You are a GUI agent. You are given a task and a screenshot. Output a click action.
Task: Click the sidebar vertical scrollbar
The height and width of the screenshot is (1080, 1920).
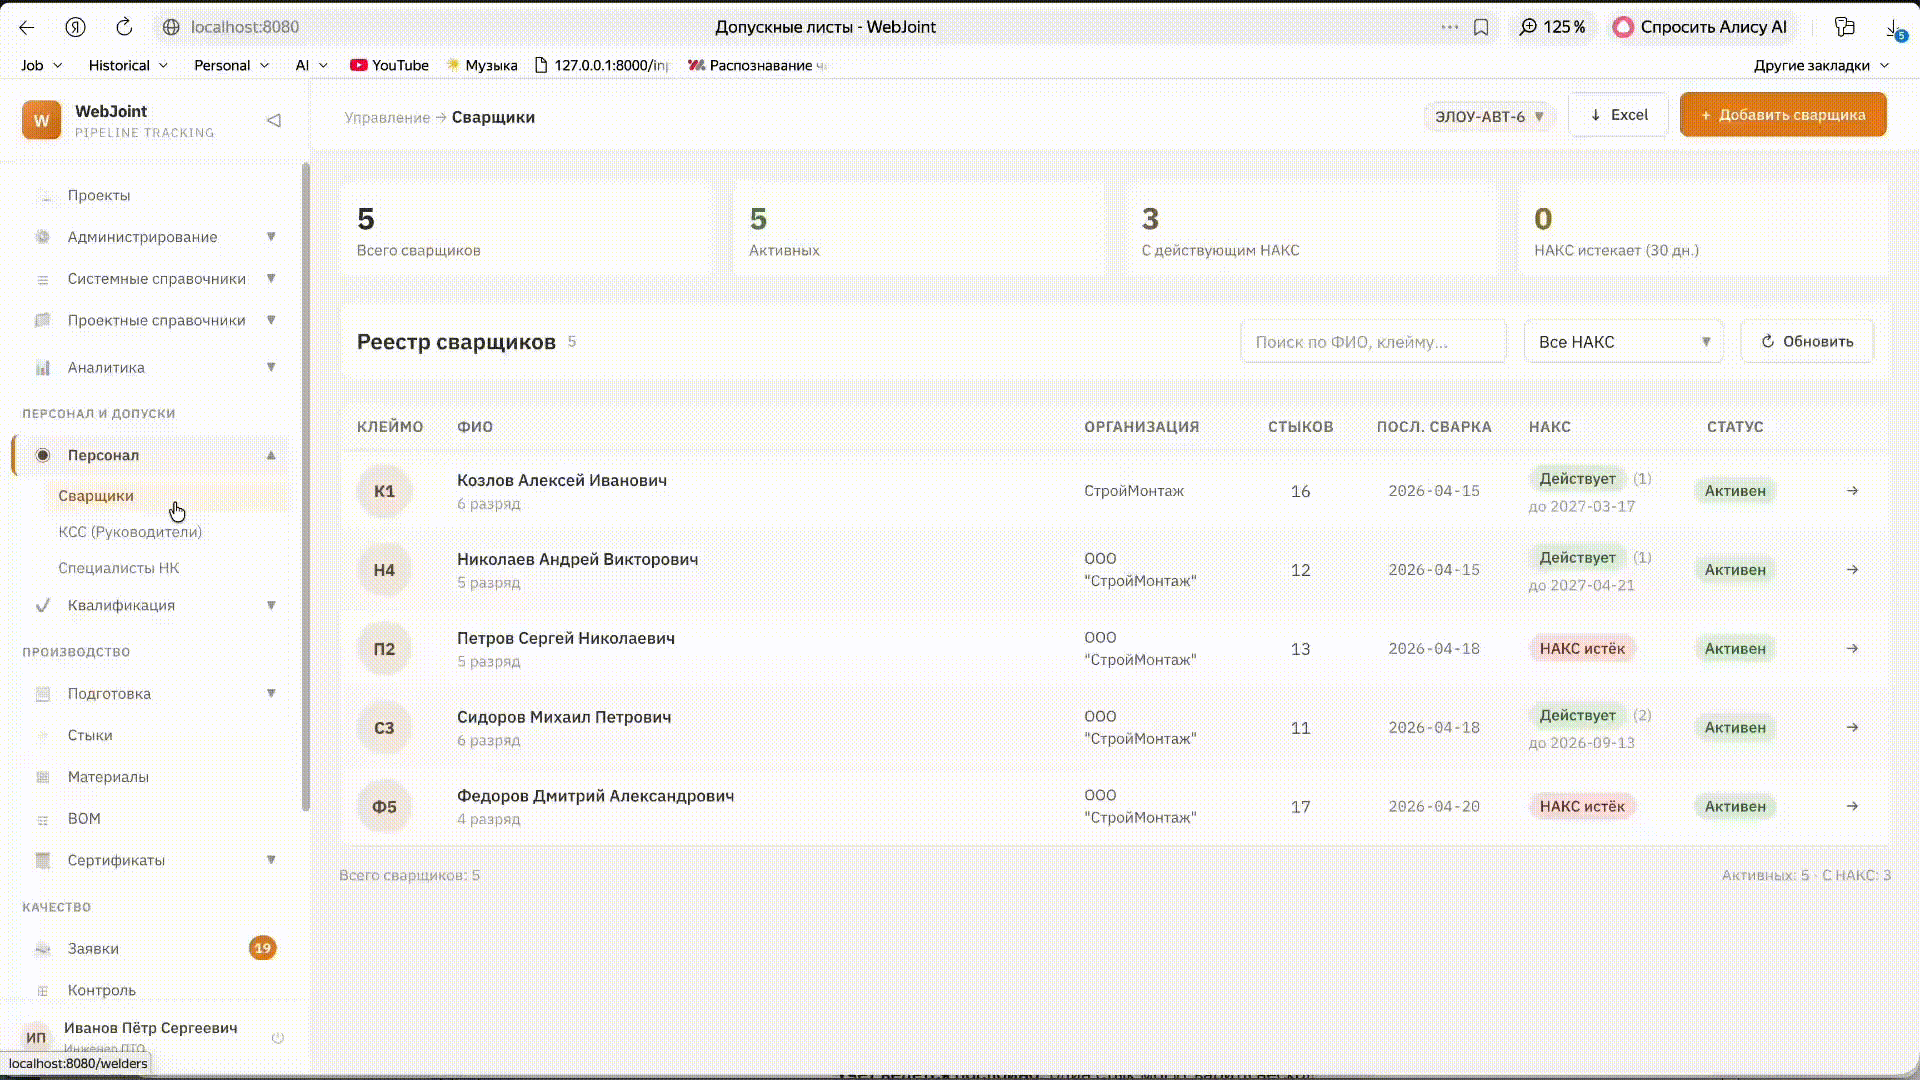click(305, 486)
